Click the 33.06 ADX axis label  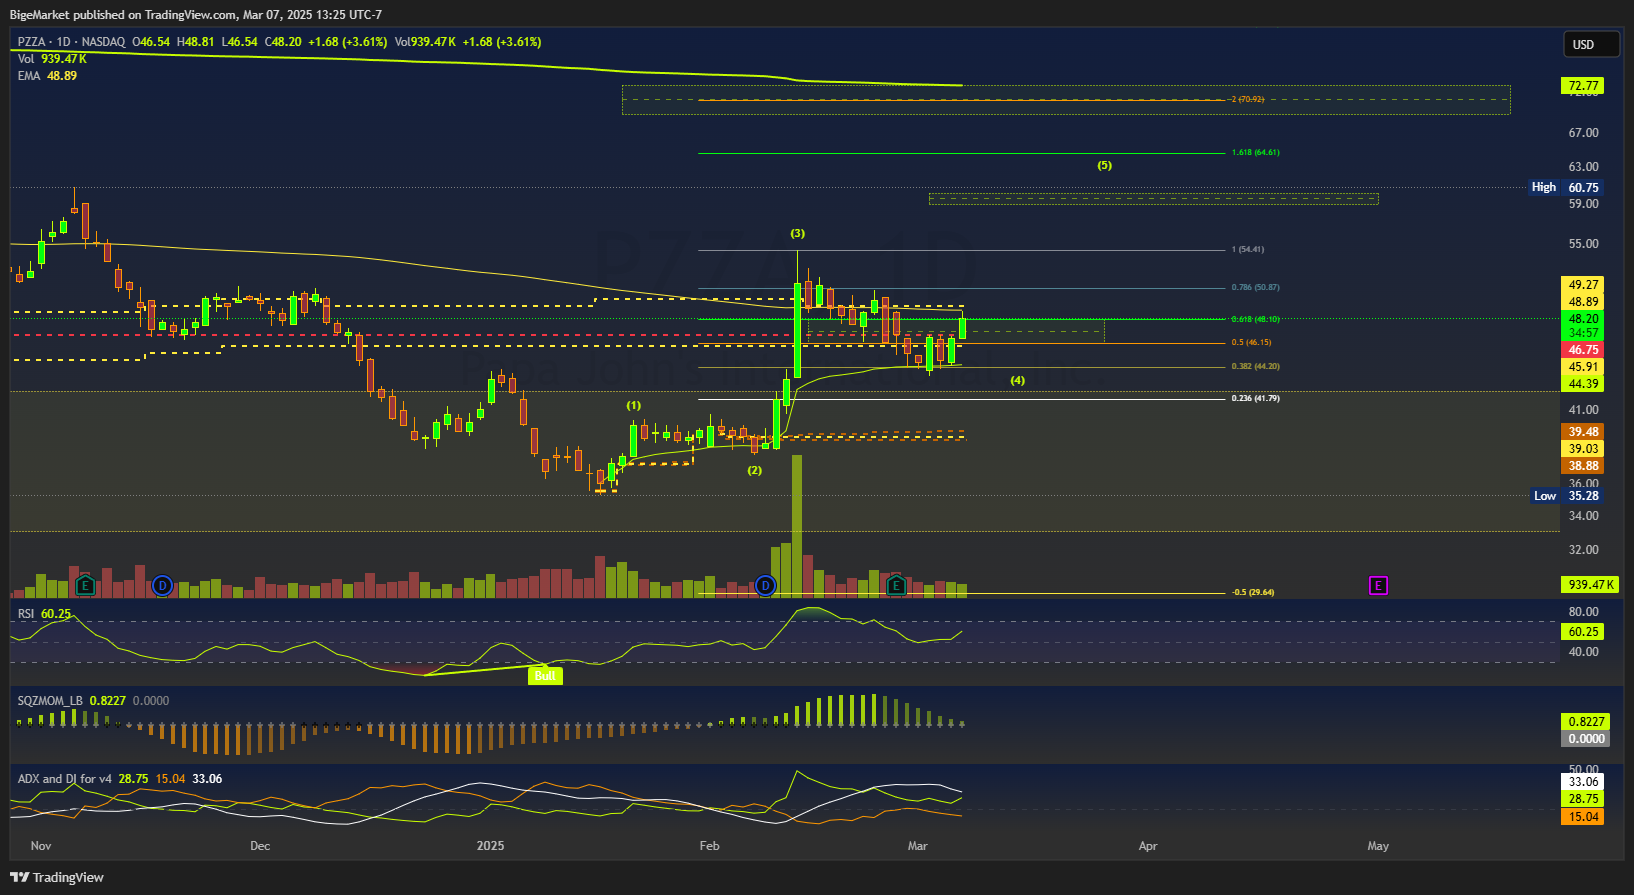[x=1583, y=782]
